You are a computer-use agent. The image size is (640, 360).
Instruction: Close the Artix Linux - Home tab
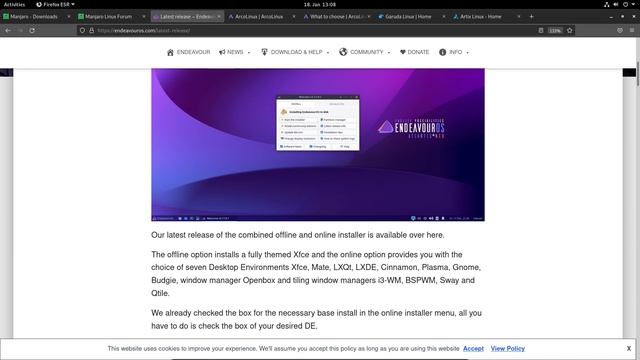[519, 17]
